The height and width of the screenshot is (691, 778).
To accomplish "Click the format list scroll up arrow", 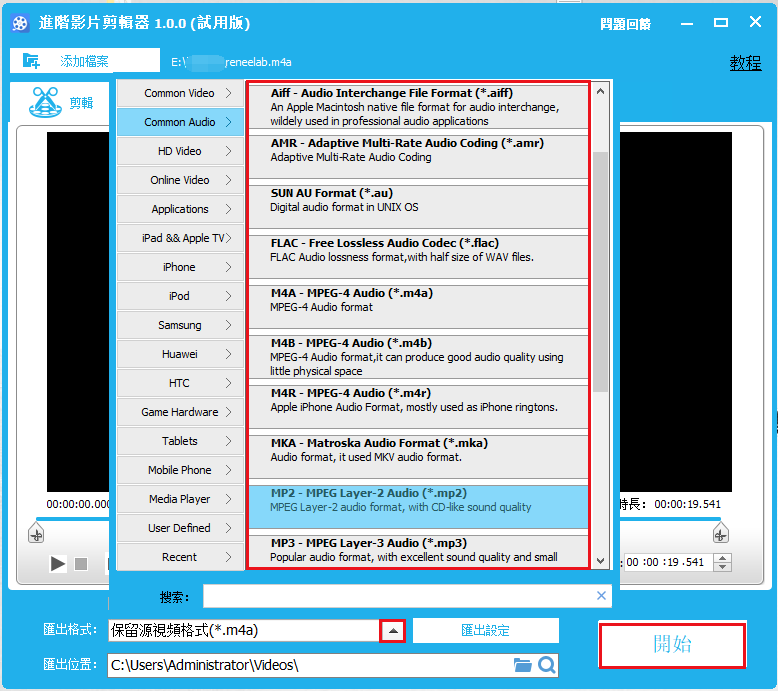I will (x=600, y=91).
